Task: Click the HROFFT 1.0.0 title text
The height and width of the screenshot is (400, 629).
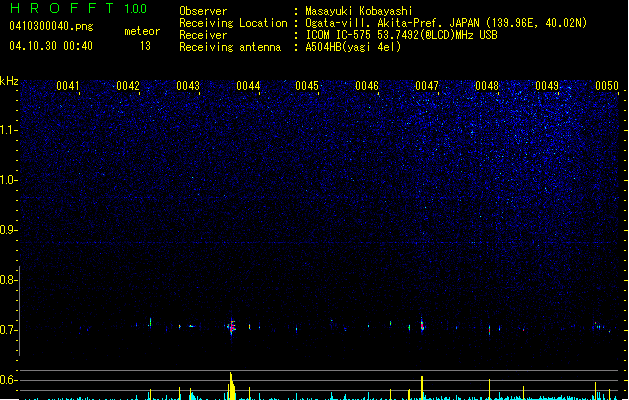Action: [x=79, y=8]
